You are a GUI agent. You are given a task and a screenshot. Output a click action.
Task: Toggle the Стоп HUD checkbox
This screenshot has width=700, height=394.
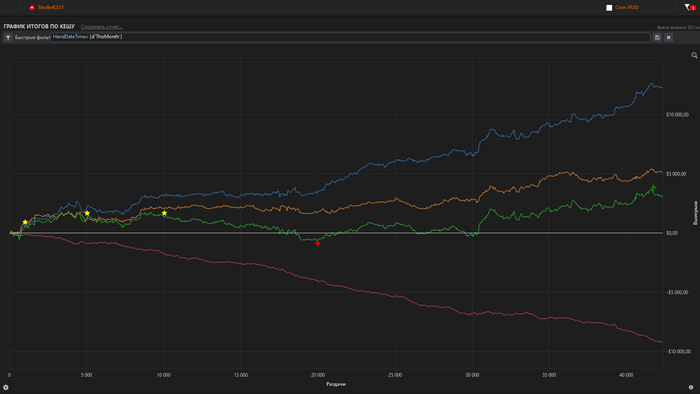coord(609,8)
